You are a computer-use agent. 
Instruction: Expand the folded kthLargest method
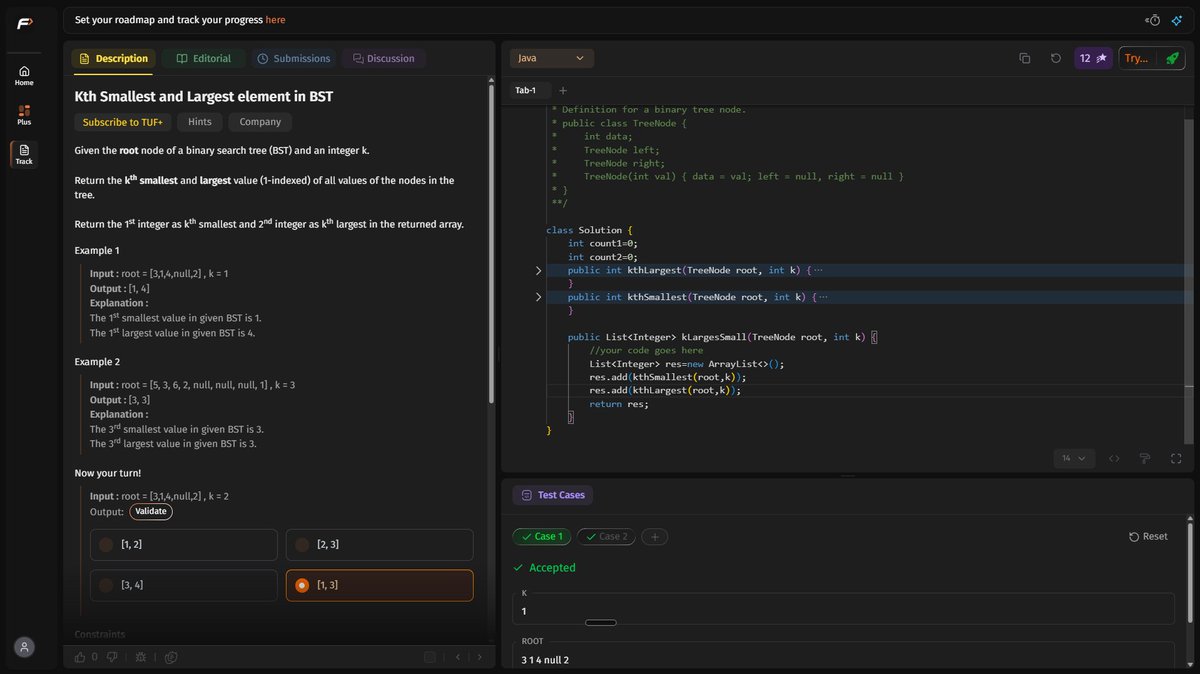pyautogui.click(x=538, y=270)
